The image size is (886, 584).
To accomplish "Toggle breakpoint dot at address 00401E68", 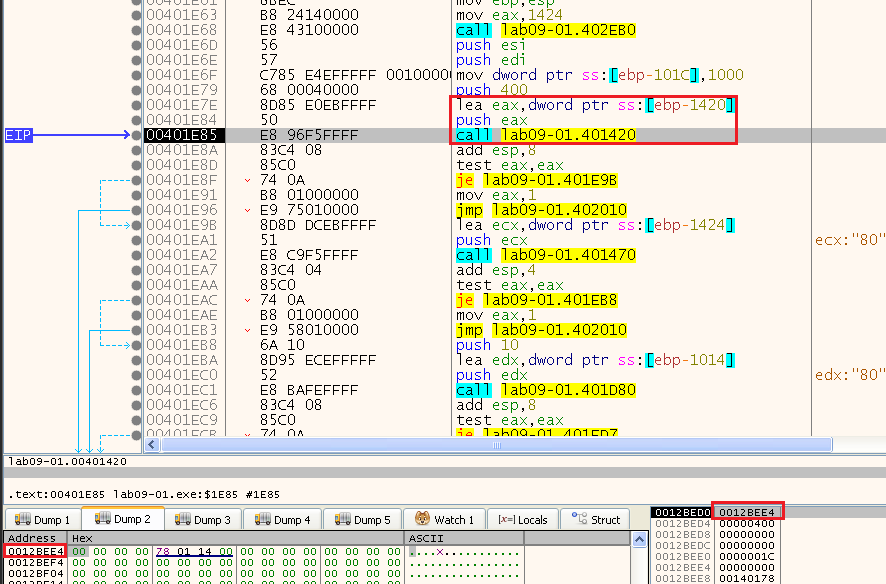I will tap(136, 30).
